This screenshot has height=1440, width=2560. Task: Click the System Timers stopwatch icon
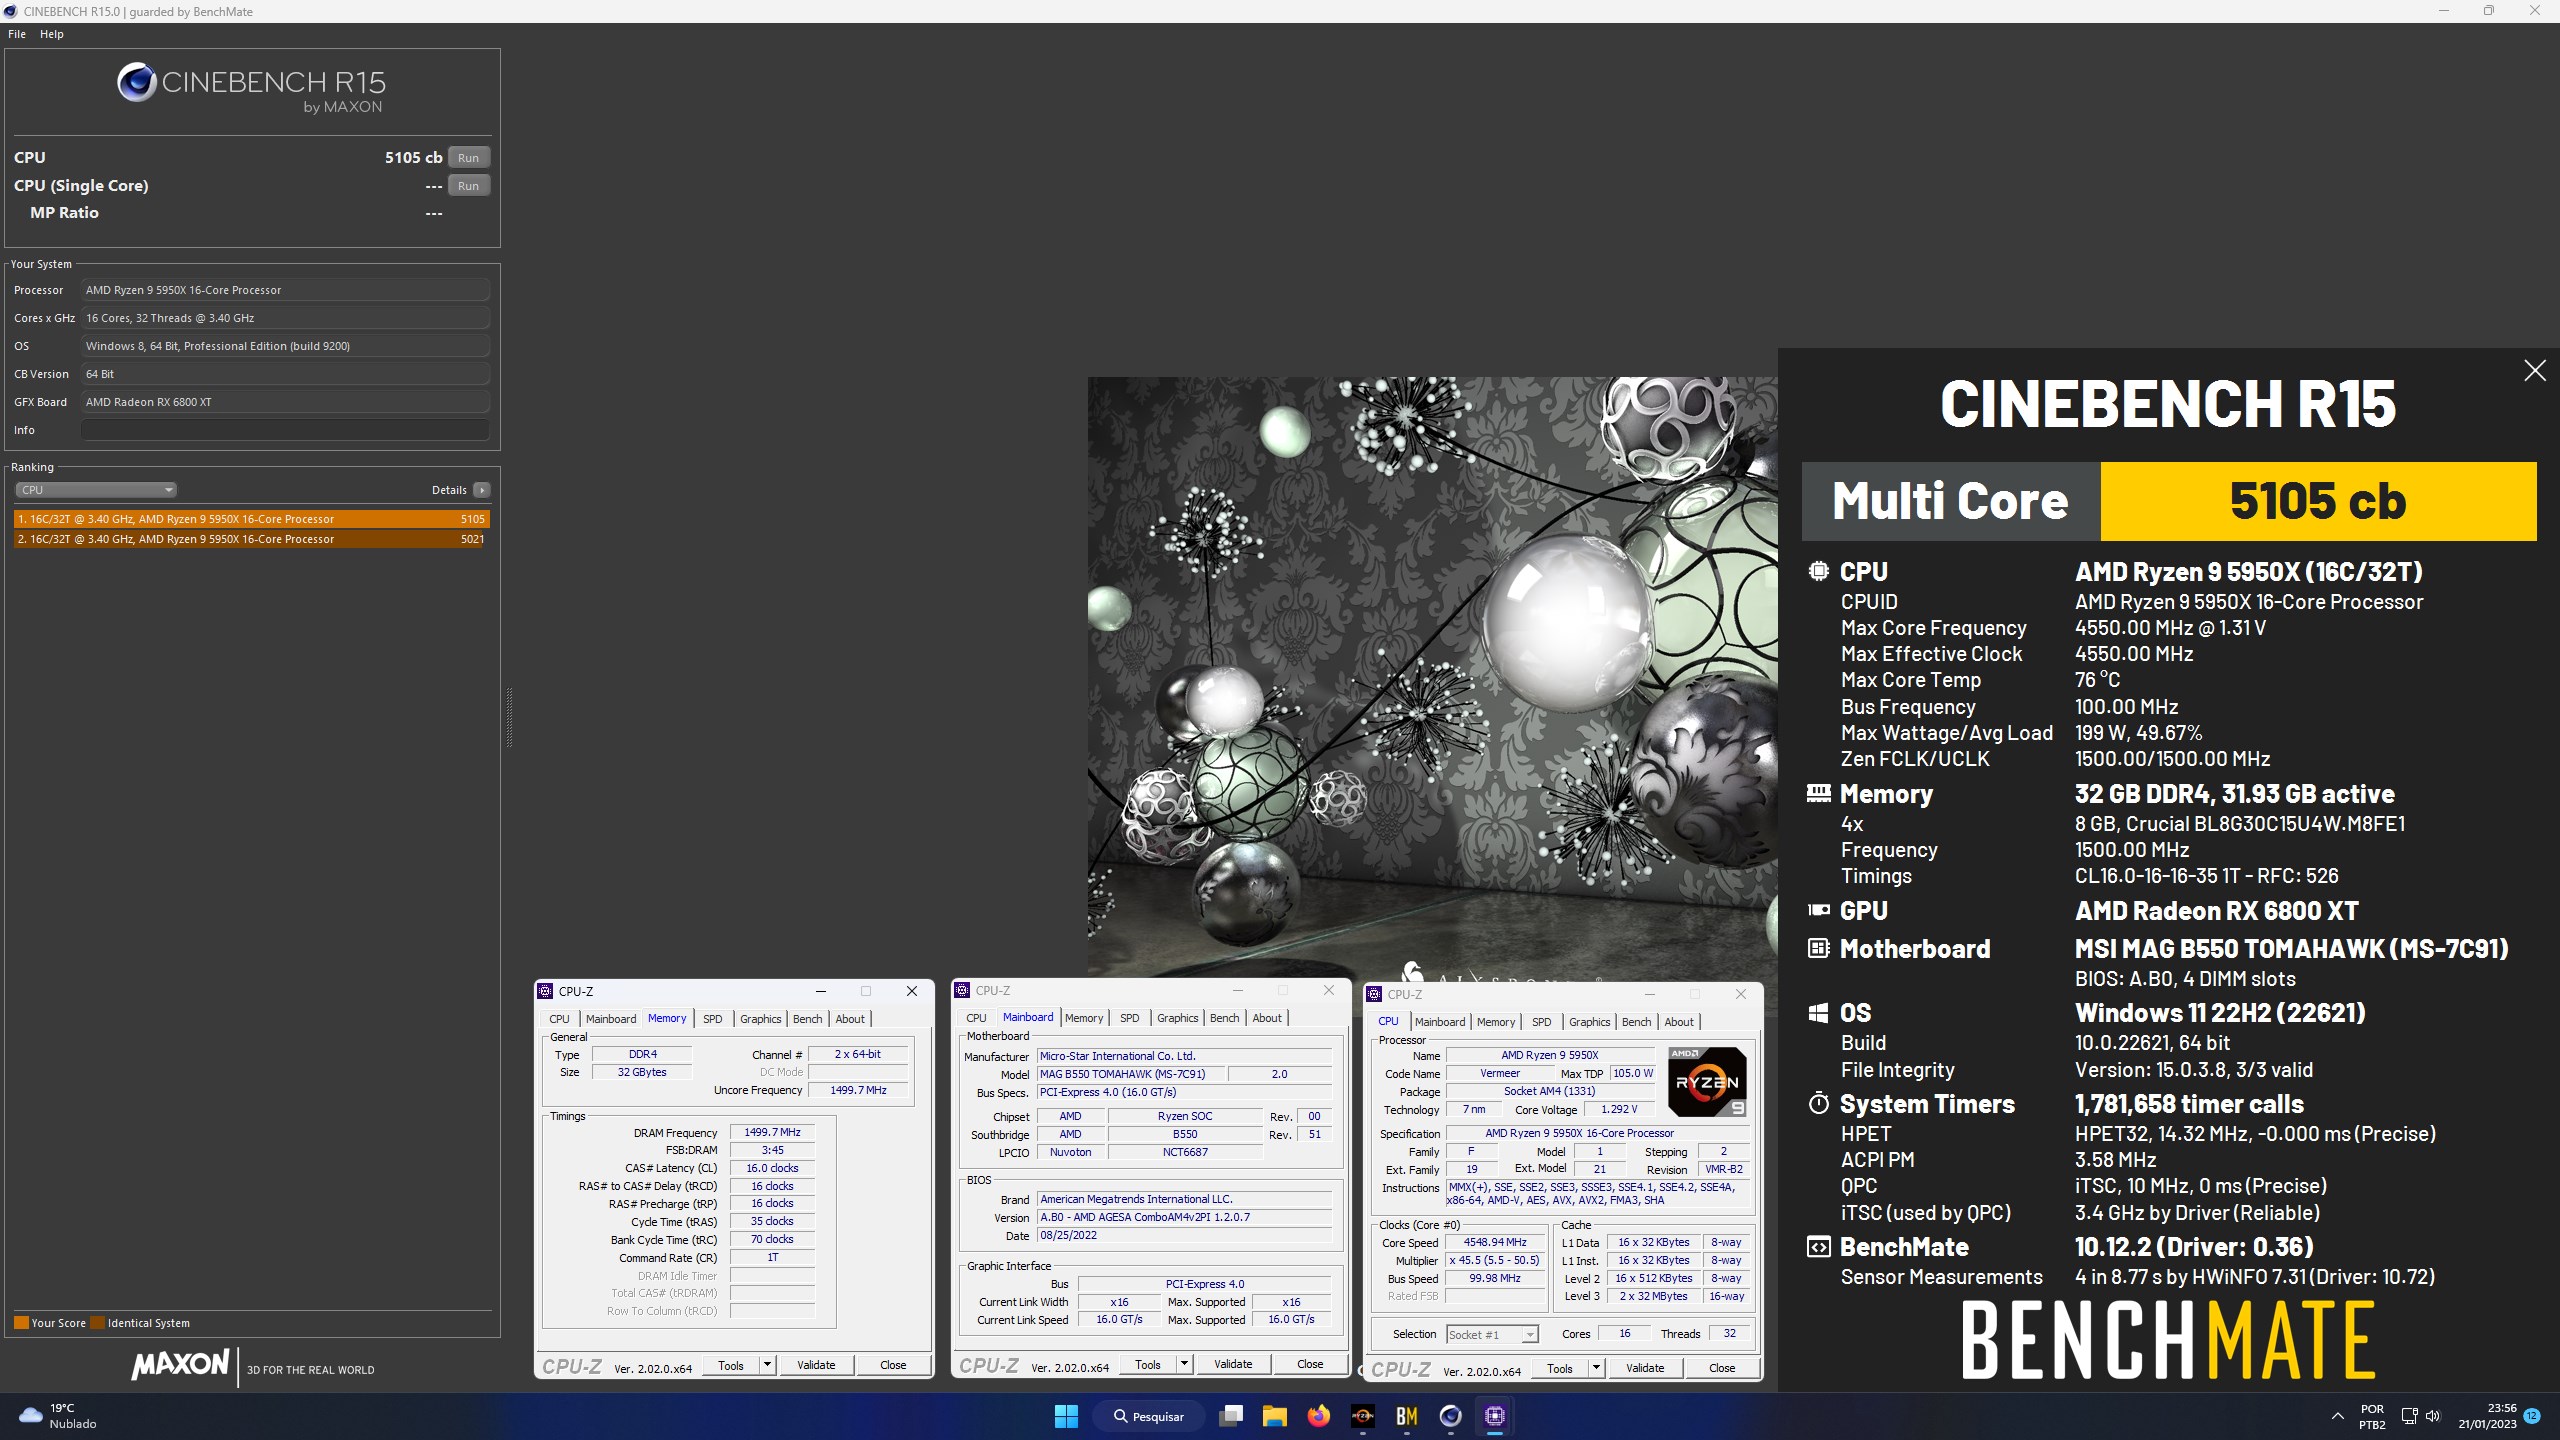click(1818, 1103)
